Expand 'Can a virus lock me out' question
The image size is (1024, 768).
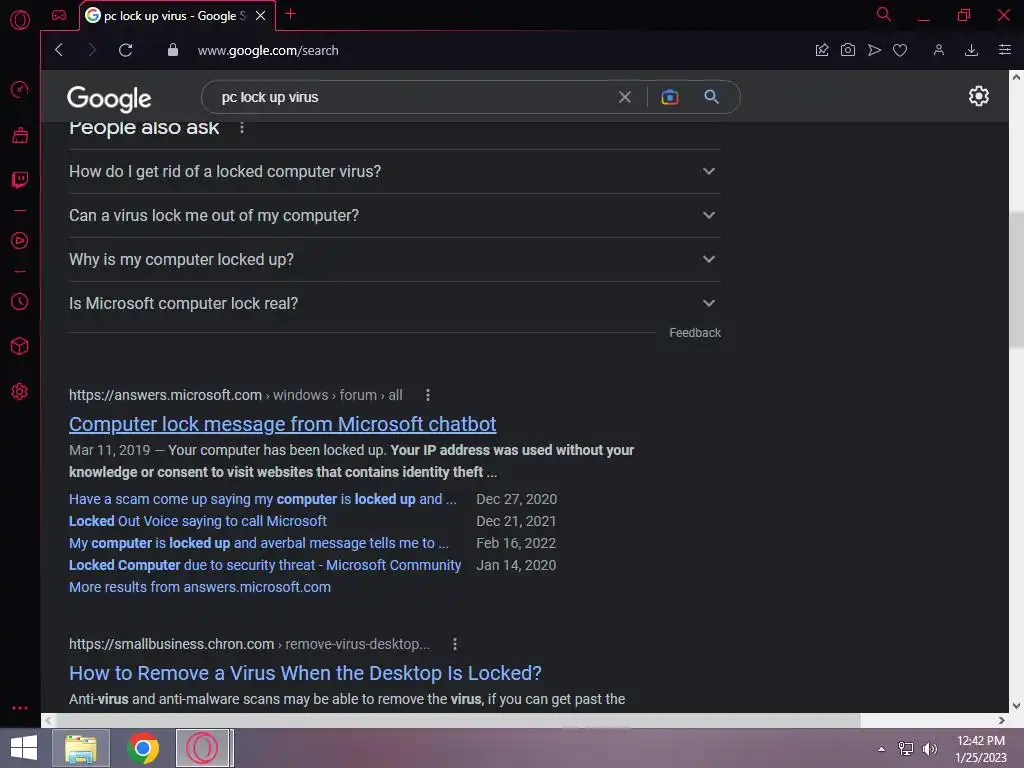point(394,216)
